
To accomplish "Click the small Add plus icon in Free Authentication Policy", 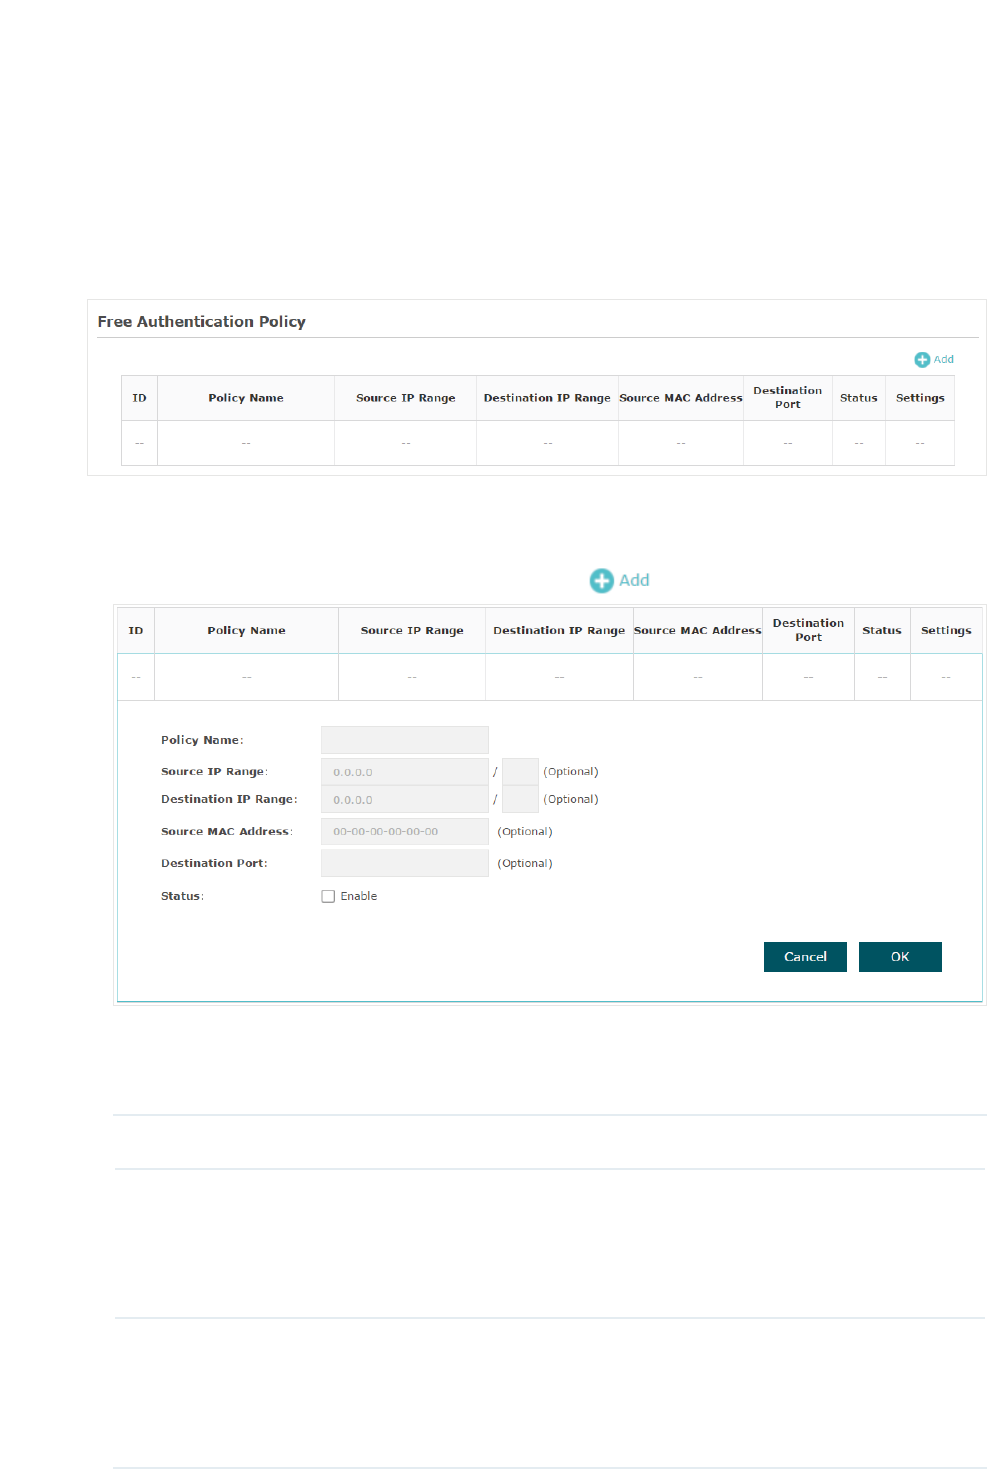I will [x=922, y=359].
